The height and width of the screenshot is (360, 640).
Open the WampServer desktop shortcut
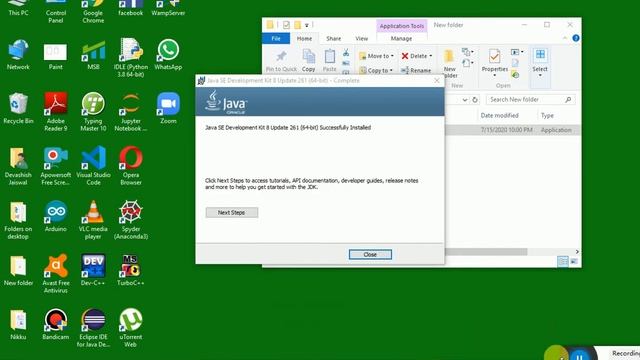click(168, 8)
